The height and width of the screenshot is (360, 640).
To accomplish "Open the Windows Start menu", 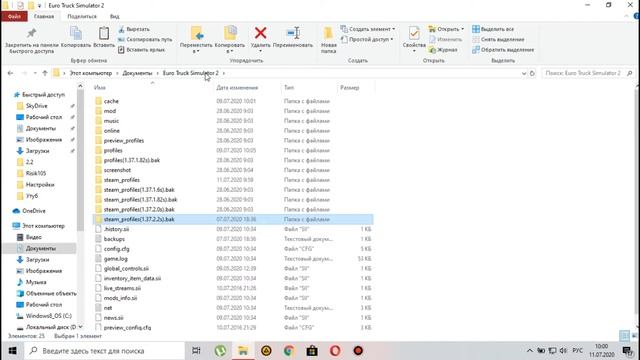I will pyautogui.click(x=12, y=351).
